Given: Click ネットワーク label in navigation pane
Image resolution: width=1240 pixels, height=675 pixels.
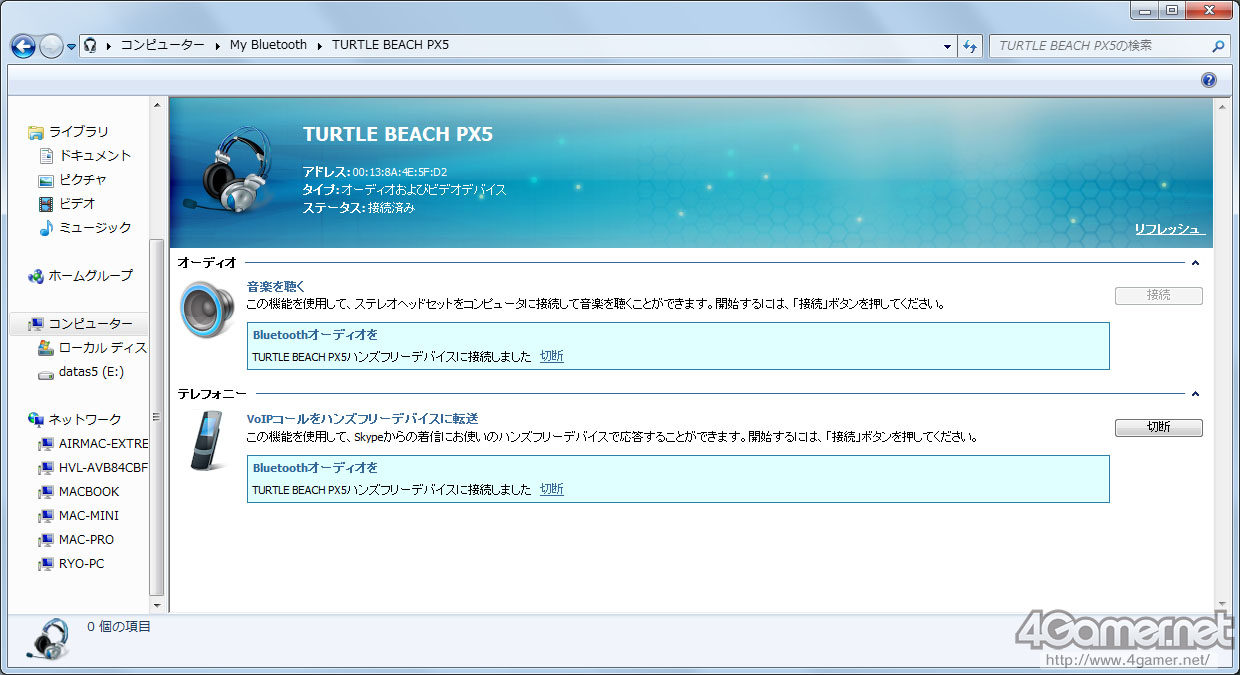Looking at the screenshot, I should (x=85, y=420).
